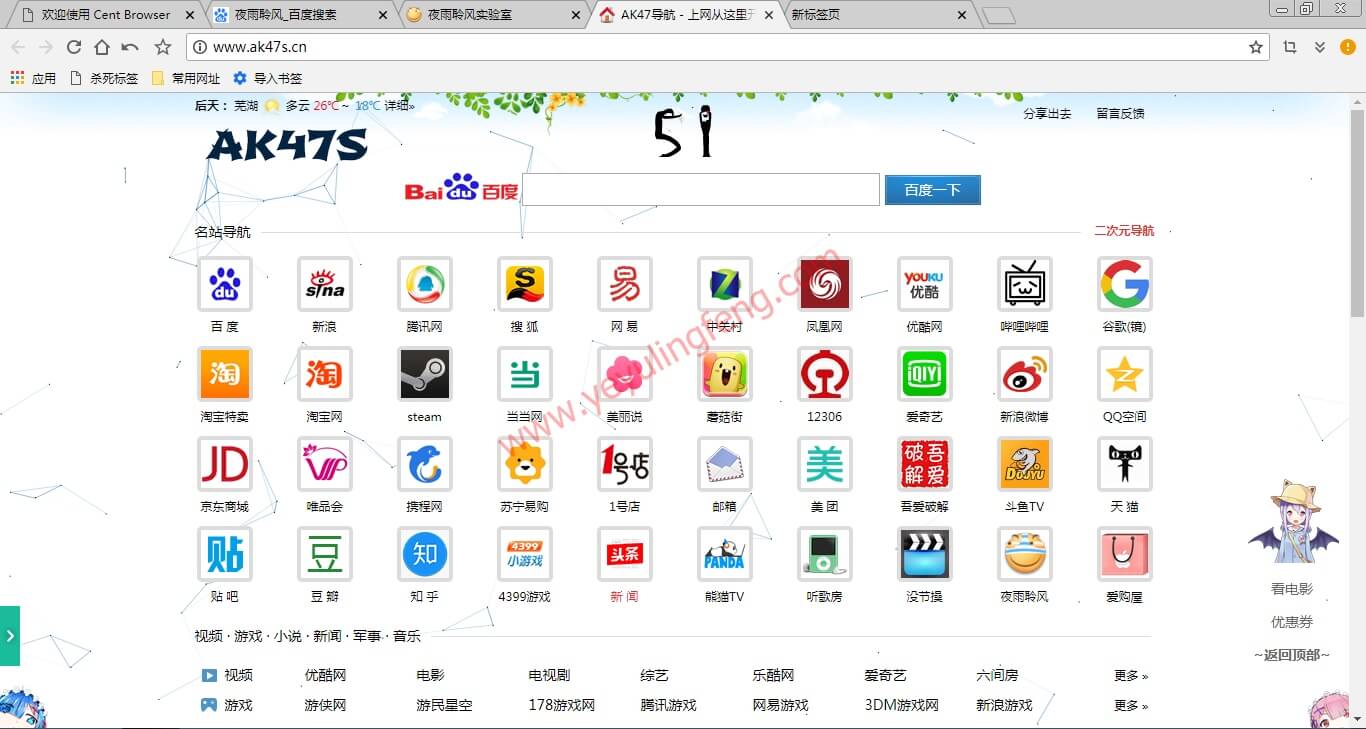Open the Zhihu (知乎) icon

tap(425, 554)
